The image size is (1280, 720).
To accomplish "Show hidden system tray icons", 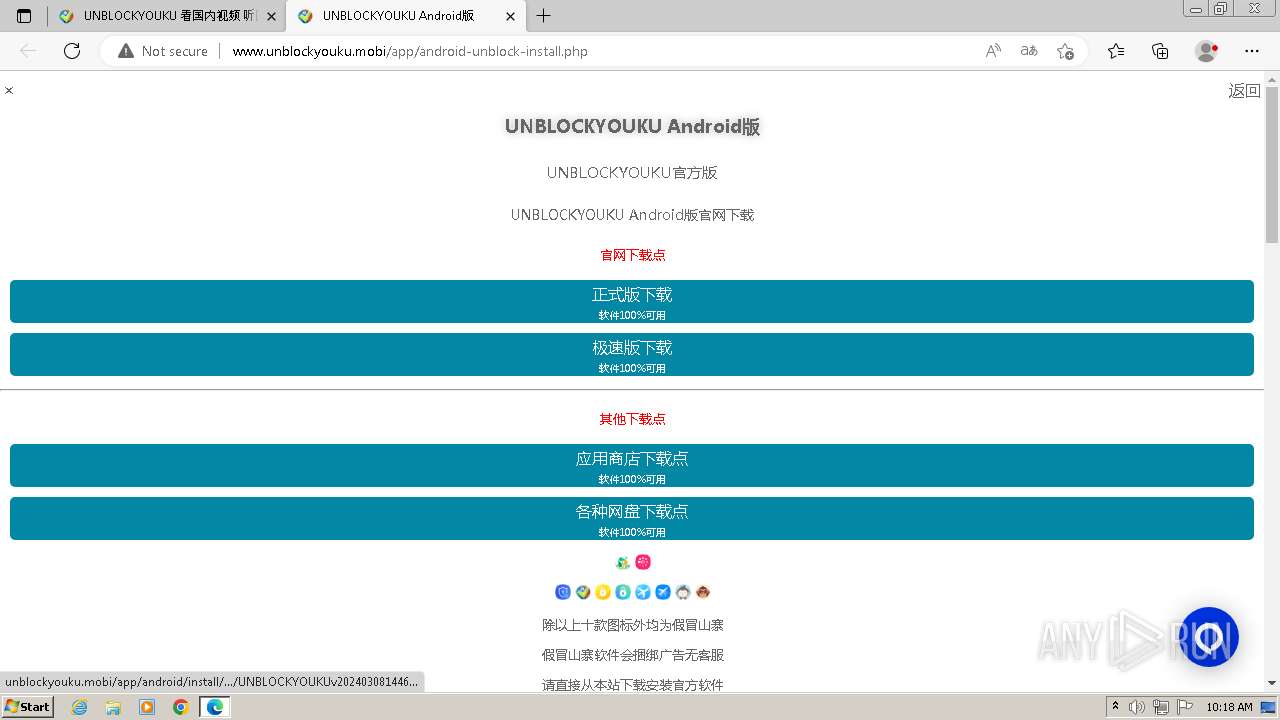I will click(x=1115, y=707).
